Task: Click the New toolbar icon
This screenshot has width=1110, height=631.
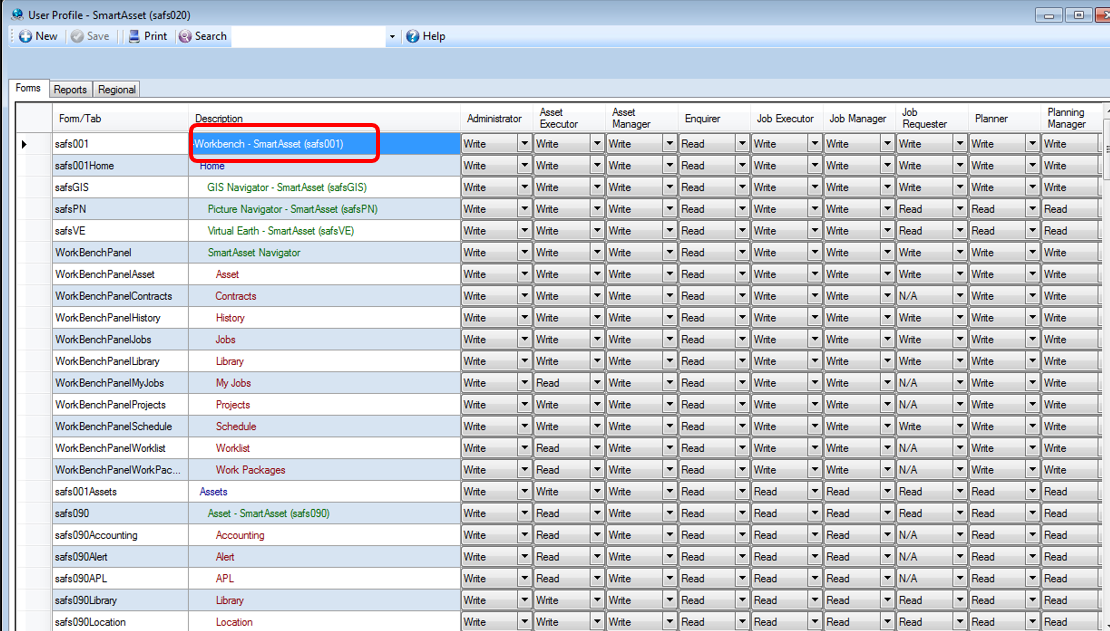Action: [25, 36]
